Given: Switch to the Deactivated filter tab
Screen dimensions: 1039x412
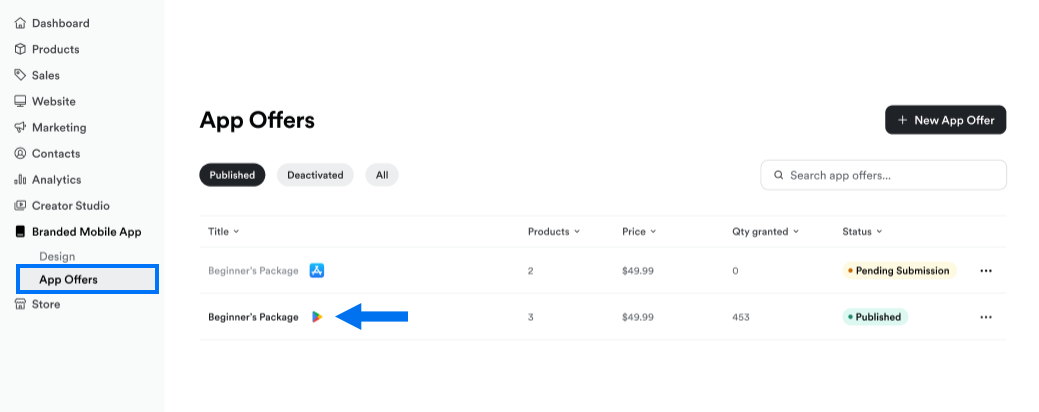Looking at the screenshot, I should pyautogui.click(x=315, y=175).
